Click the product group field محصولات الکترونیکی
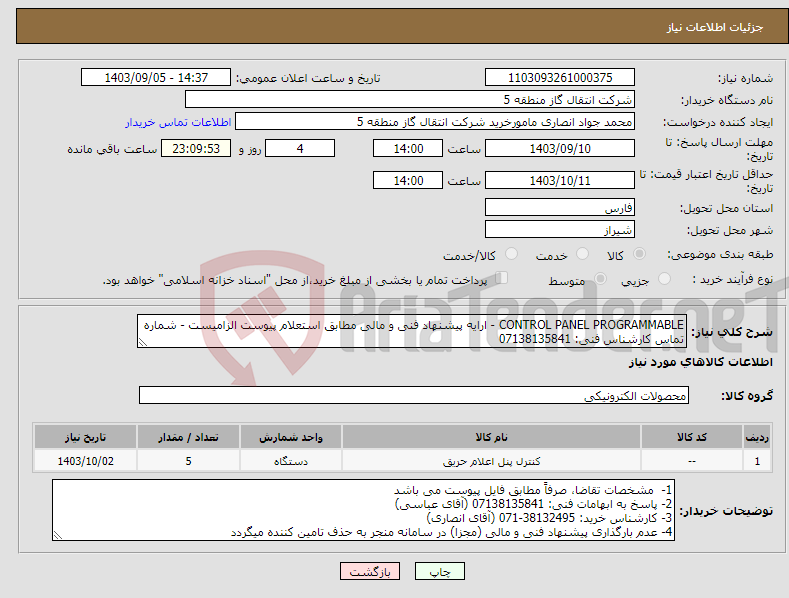789x598 pixels. 414,396
